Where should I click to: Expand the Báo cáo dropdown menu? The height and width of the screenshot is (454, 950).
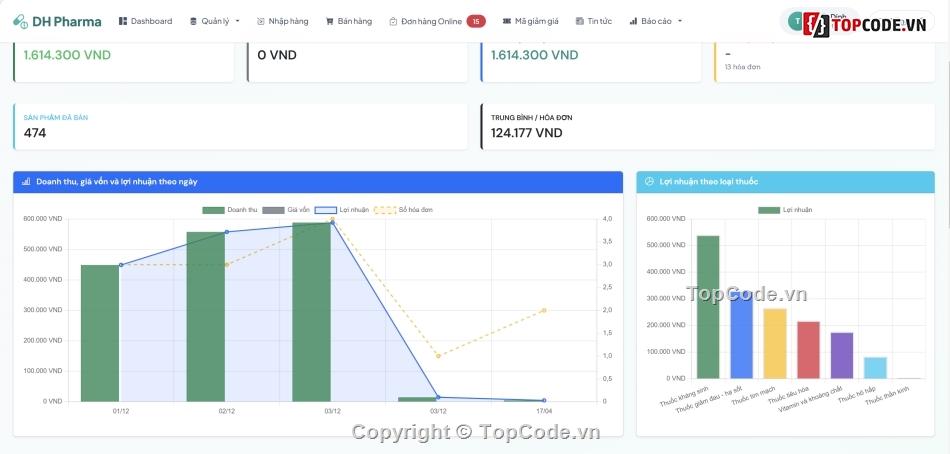pyautogui.click(x=656, y=21)
